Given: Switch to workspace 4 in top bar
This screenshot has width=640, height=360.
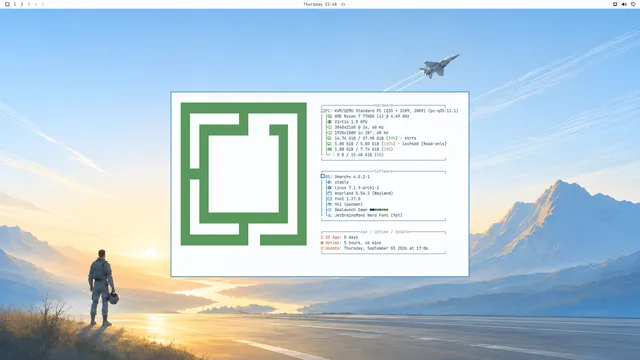Looking at the screenshot, I should point(36,4).
